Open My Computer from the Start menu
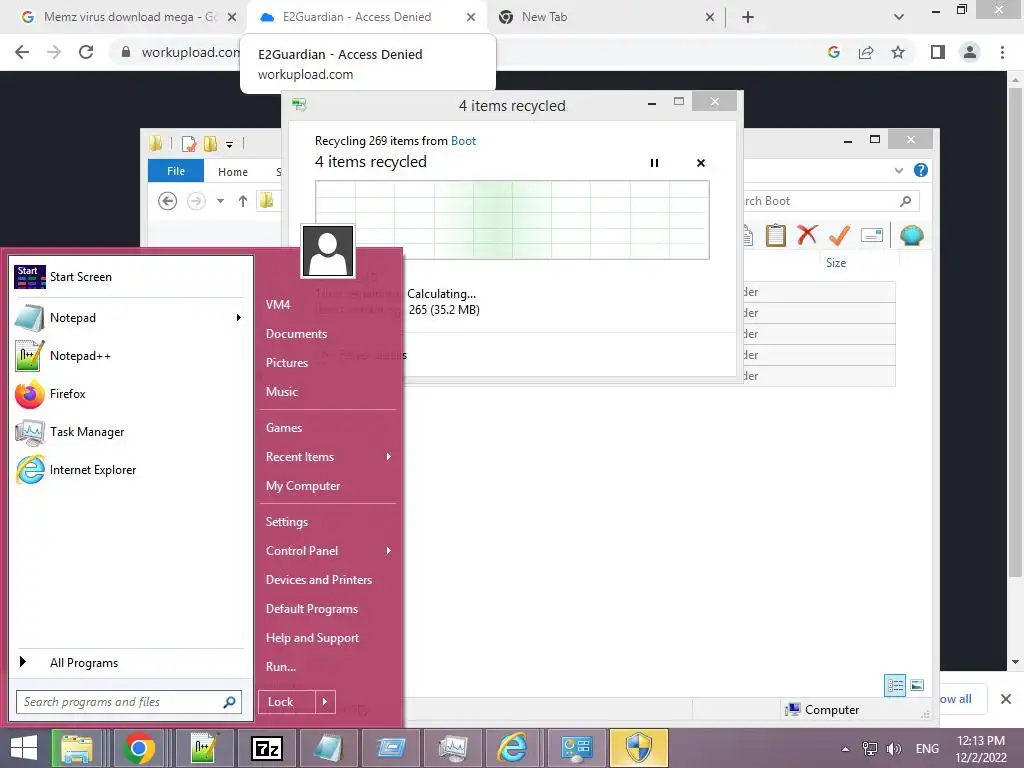Image resolution: width=1024 pixels, height=768 pixels. 303,486
